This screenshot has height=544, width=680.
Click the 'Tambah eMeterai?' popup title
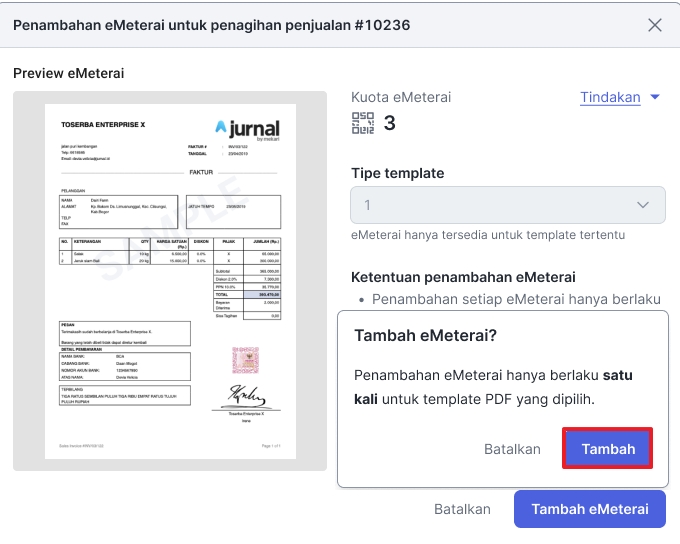point(425,335)
